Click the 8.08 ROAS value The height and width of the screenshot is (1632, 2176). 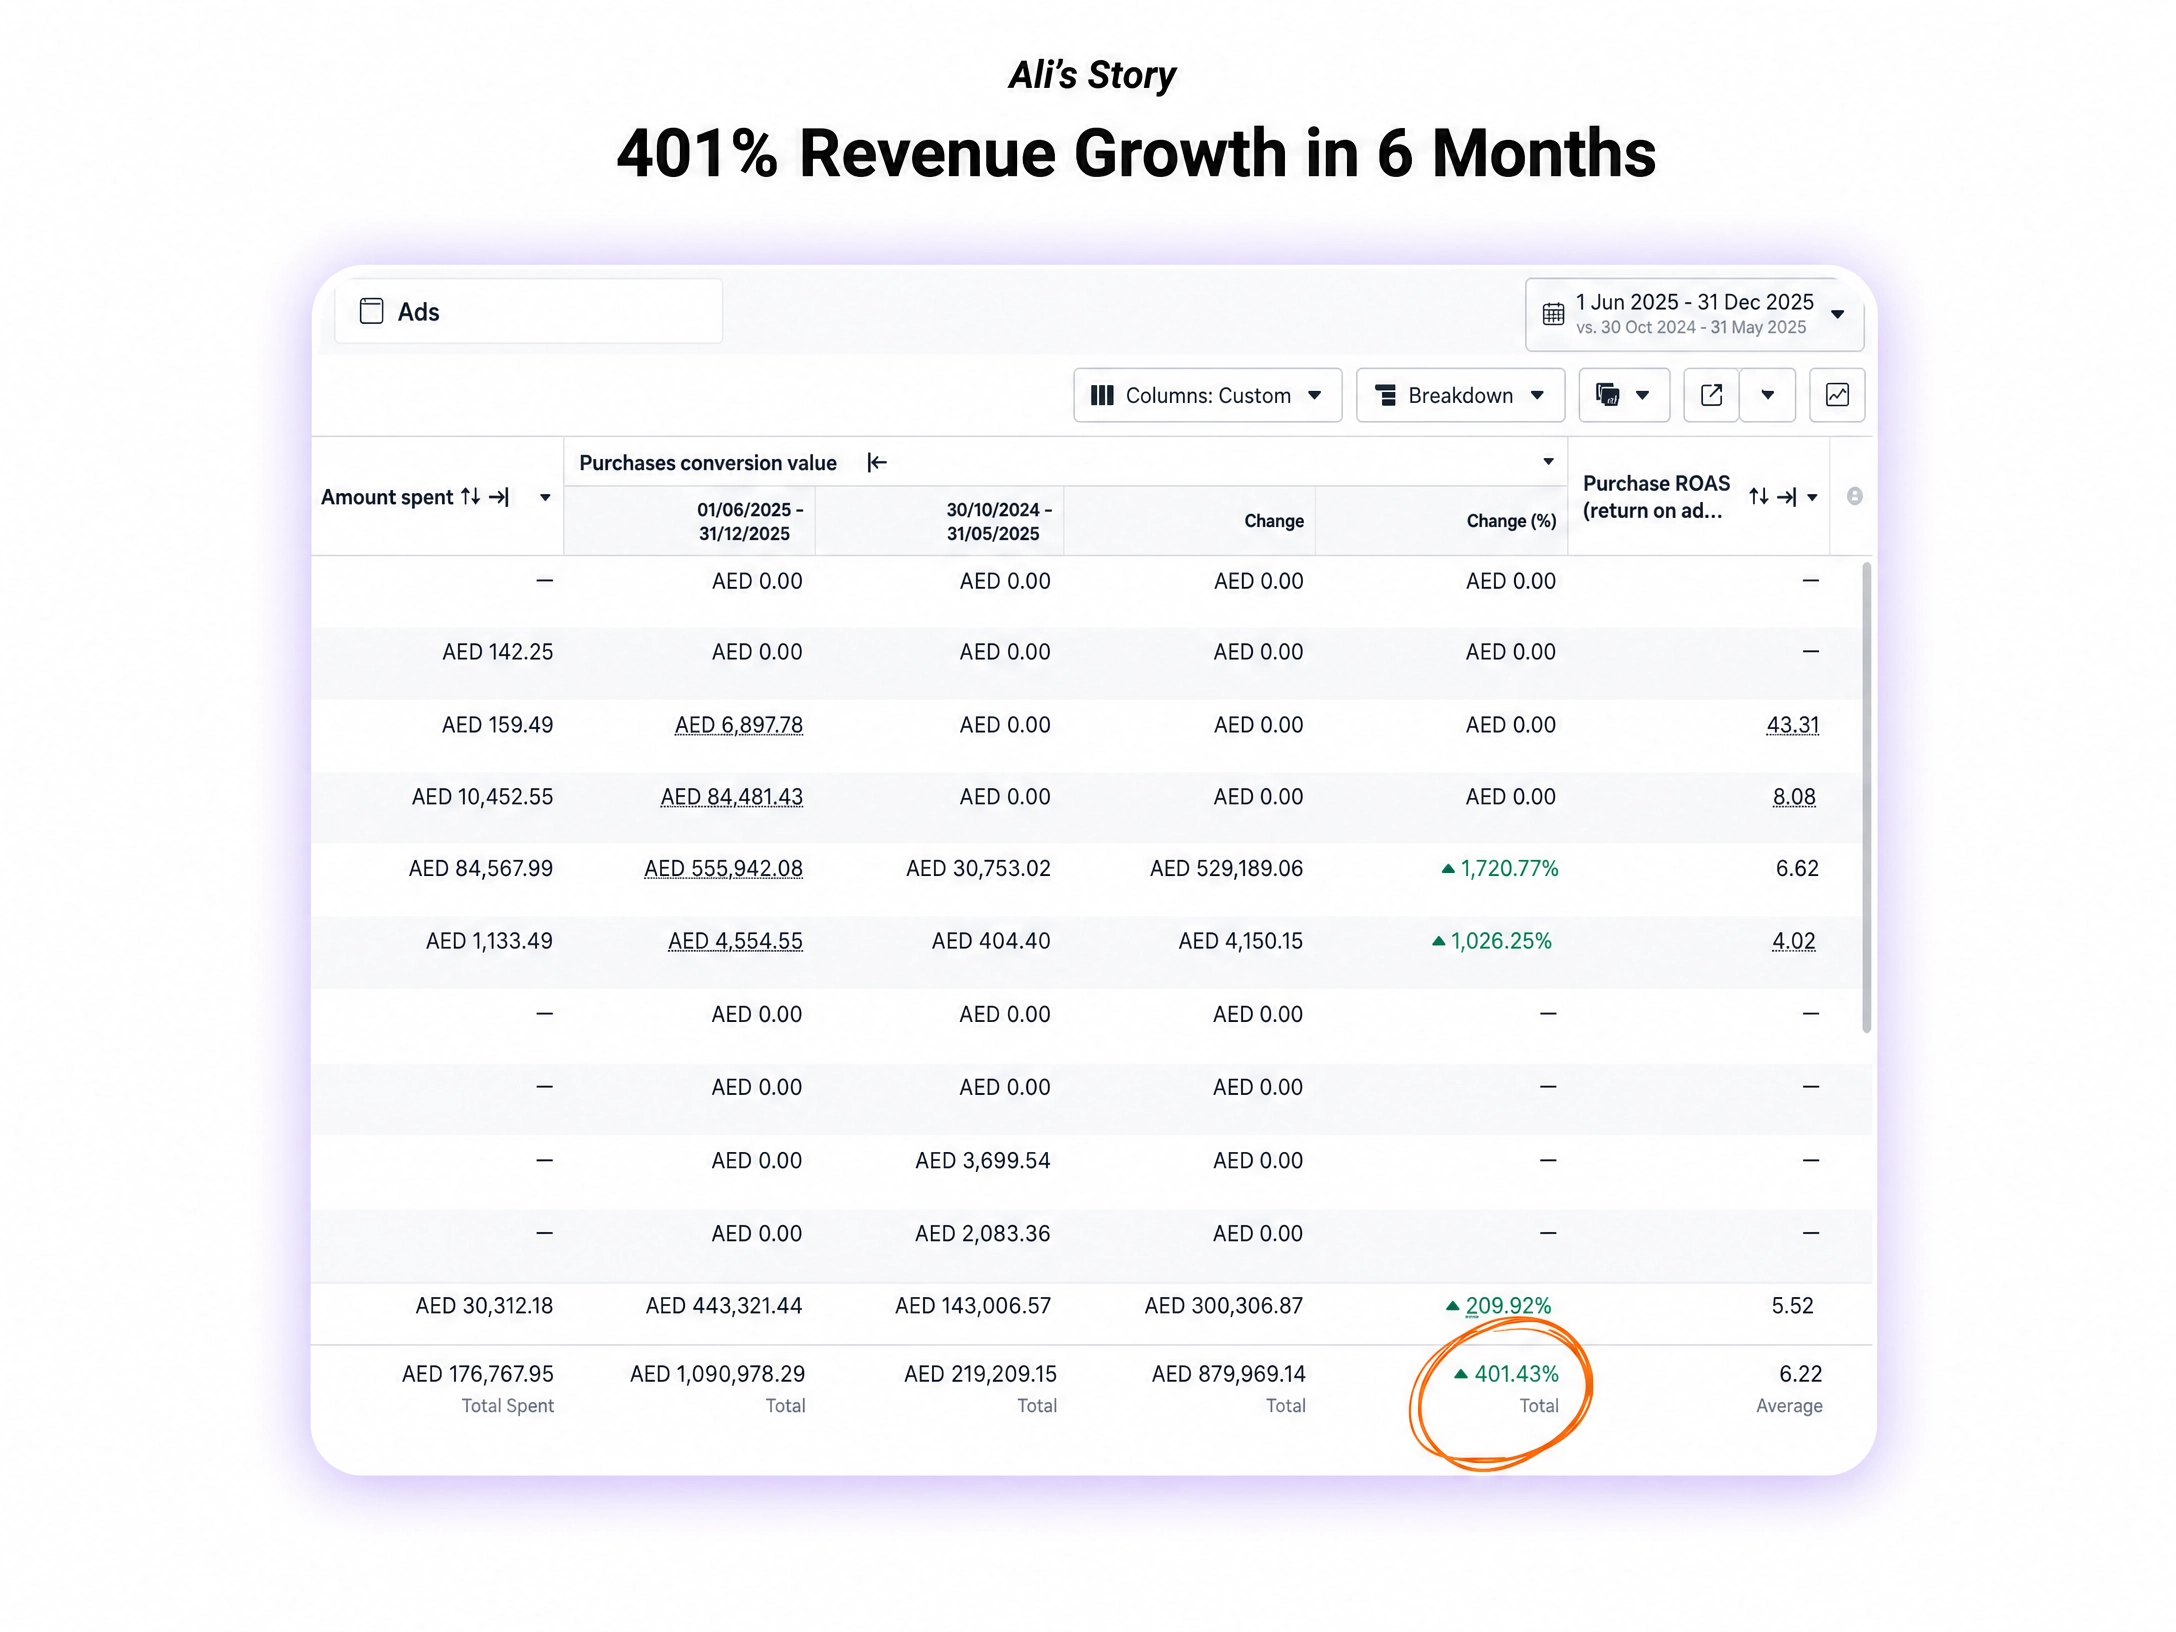(x=1794, y=797)
